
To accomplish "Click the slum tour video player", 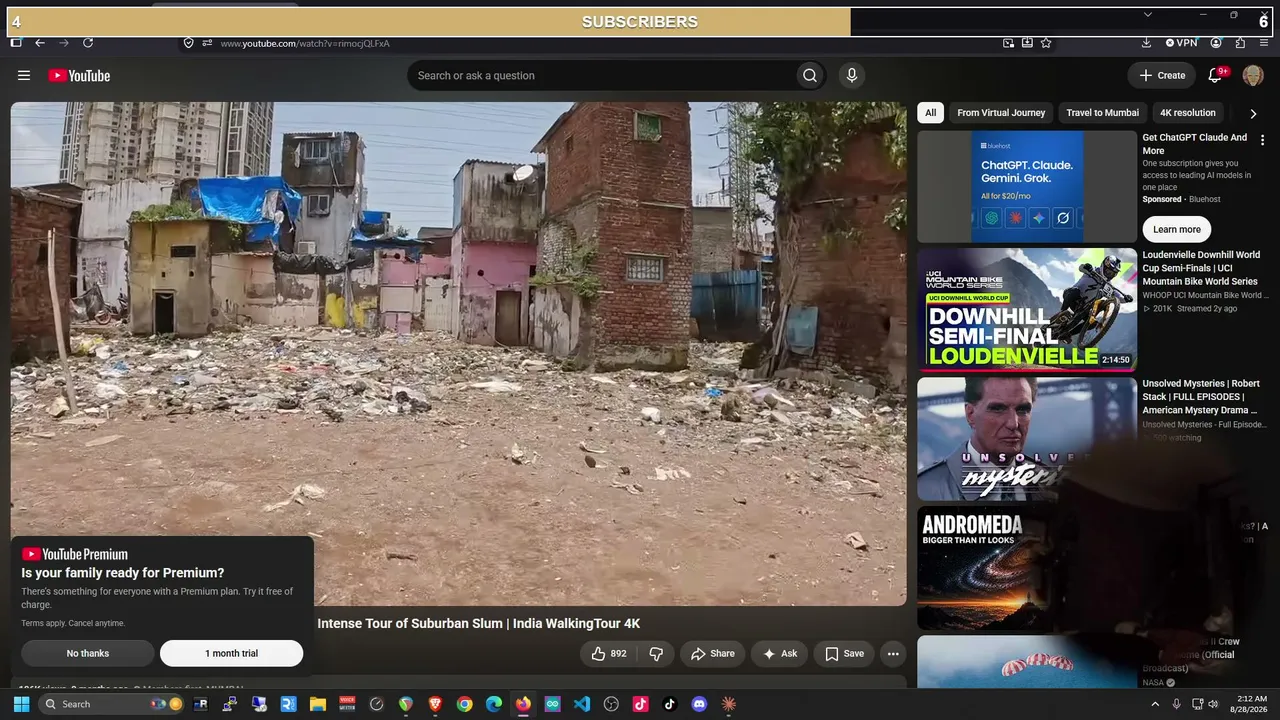I will tap(459, 354).
